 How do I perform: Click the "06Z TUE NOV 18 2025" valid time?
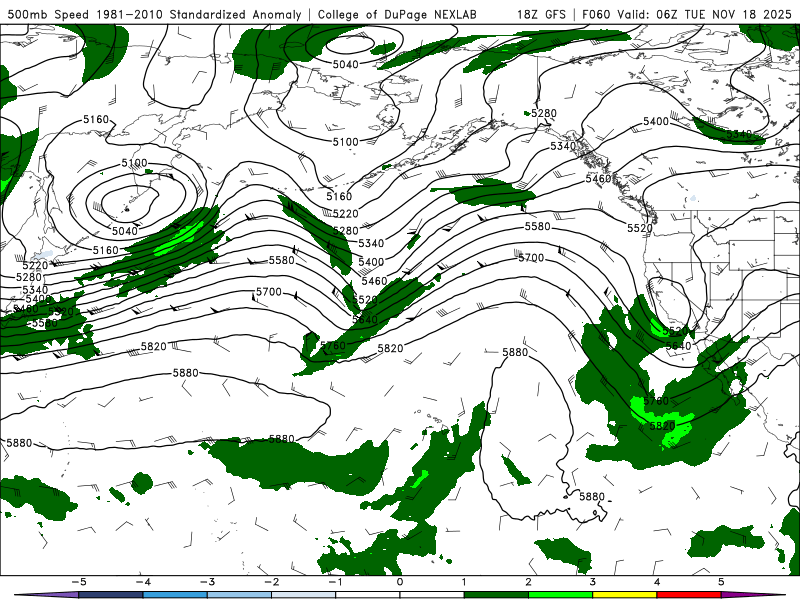tap(724, 14)
